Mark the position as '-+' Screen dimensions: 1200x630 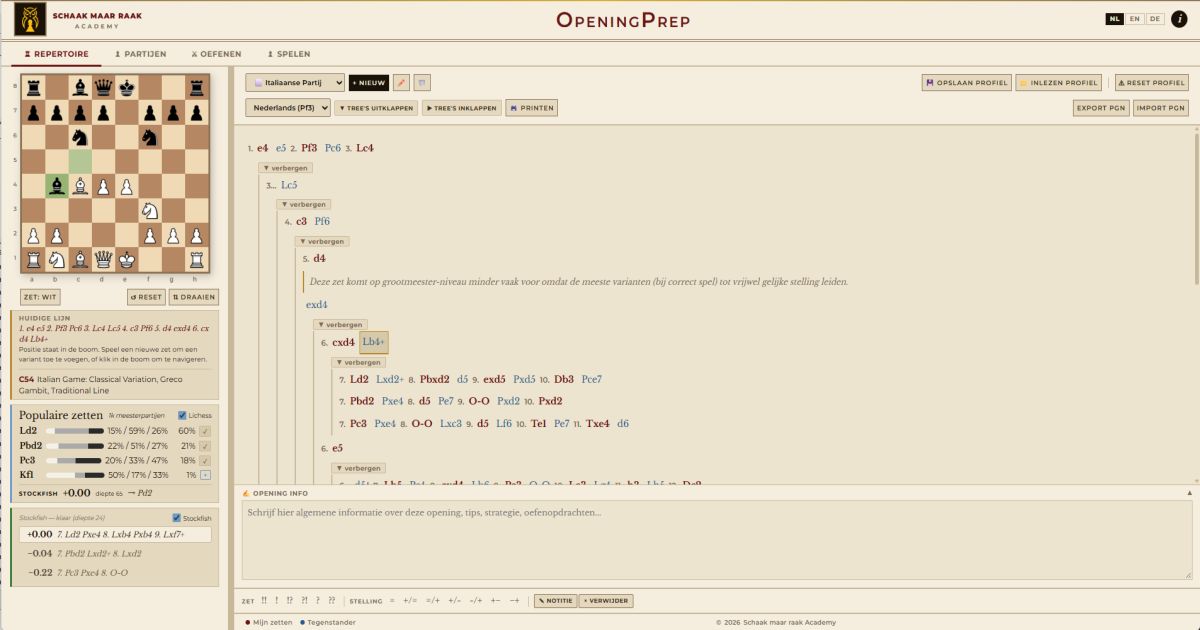click(514, 601)
